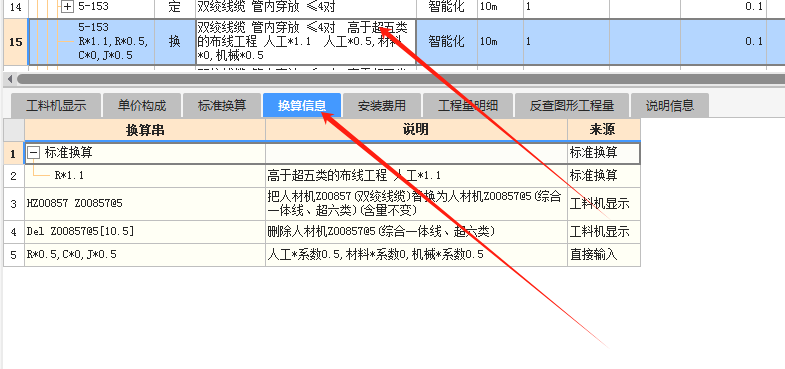Click 工料机显示 source cell in row 3
Screen dimensions: 785x369
pyautogui.click(x=604, y=204)
